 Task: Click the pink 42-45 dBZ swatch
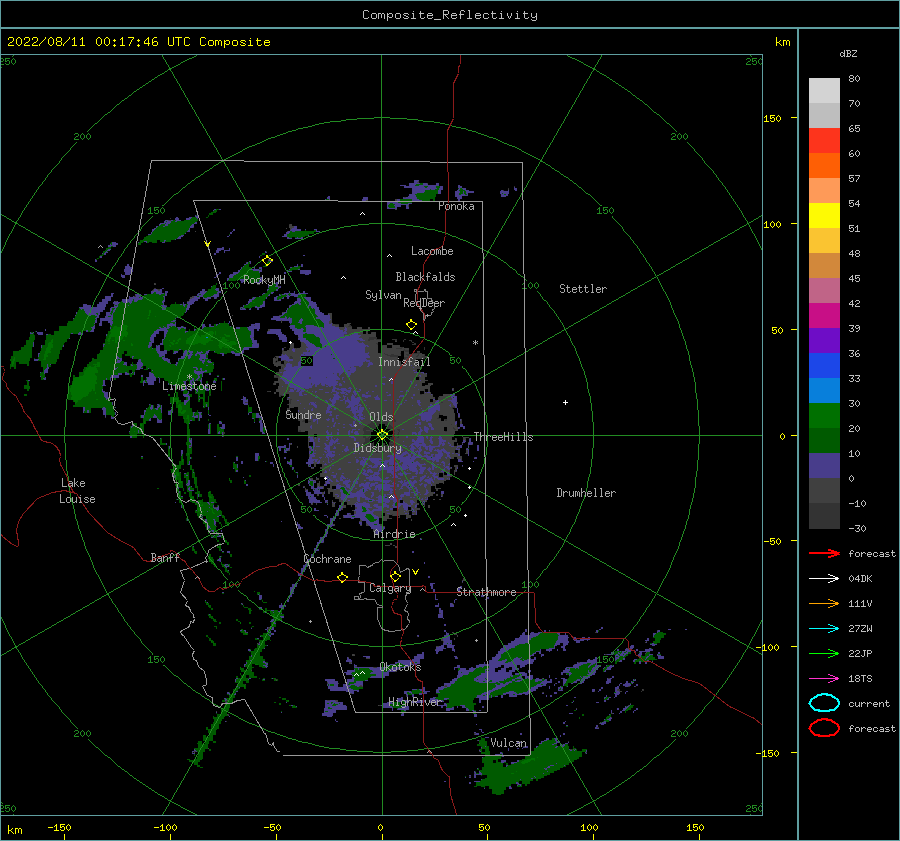(x=824, y=291)
